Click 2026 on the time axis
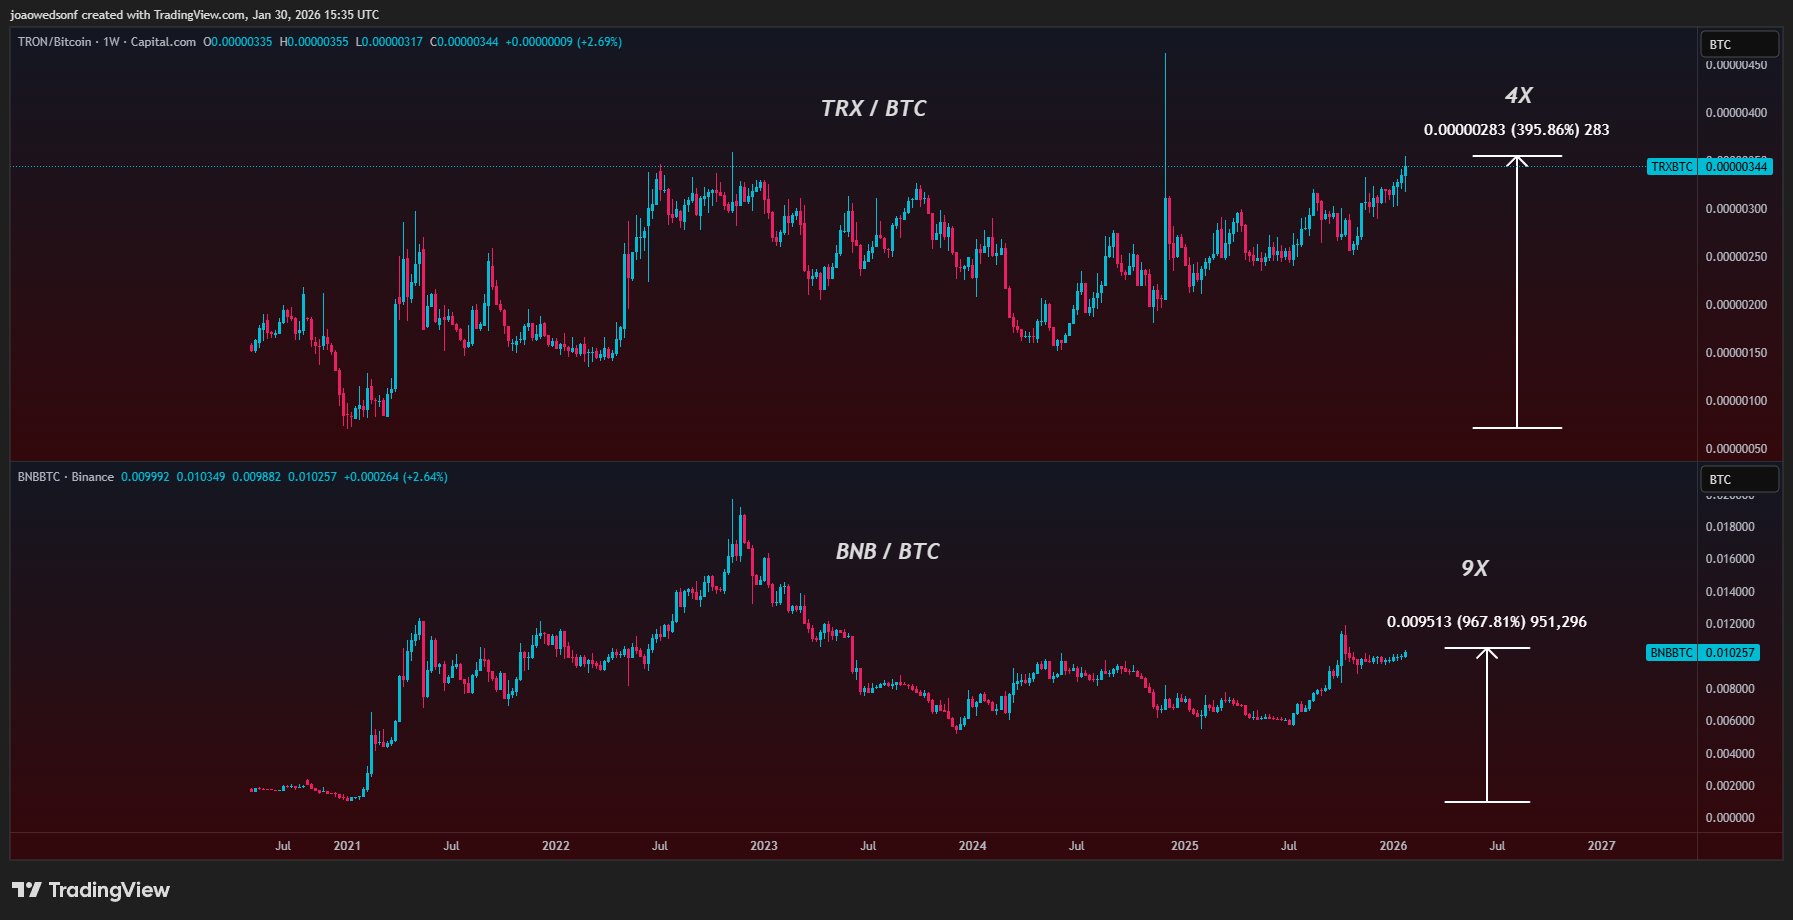 pyautogui.click(x=1393, y=846)
